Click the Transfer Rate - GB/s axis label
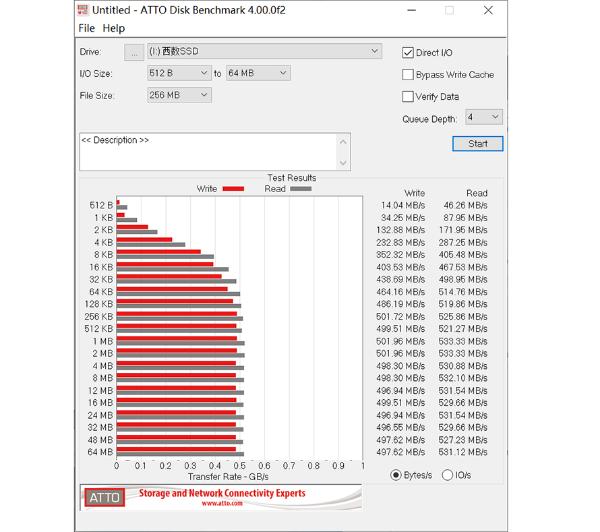600x532 pixels. [x=228, y=477]
